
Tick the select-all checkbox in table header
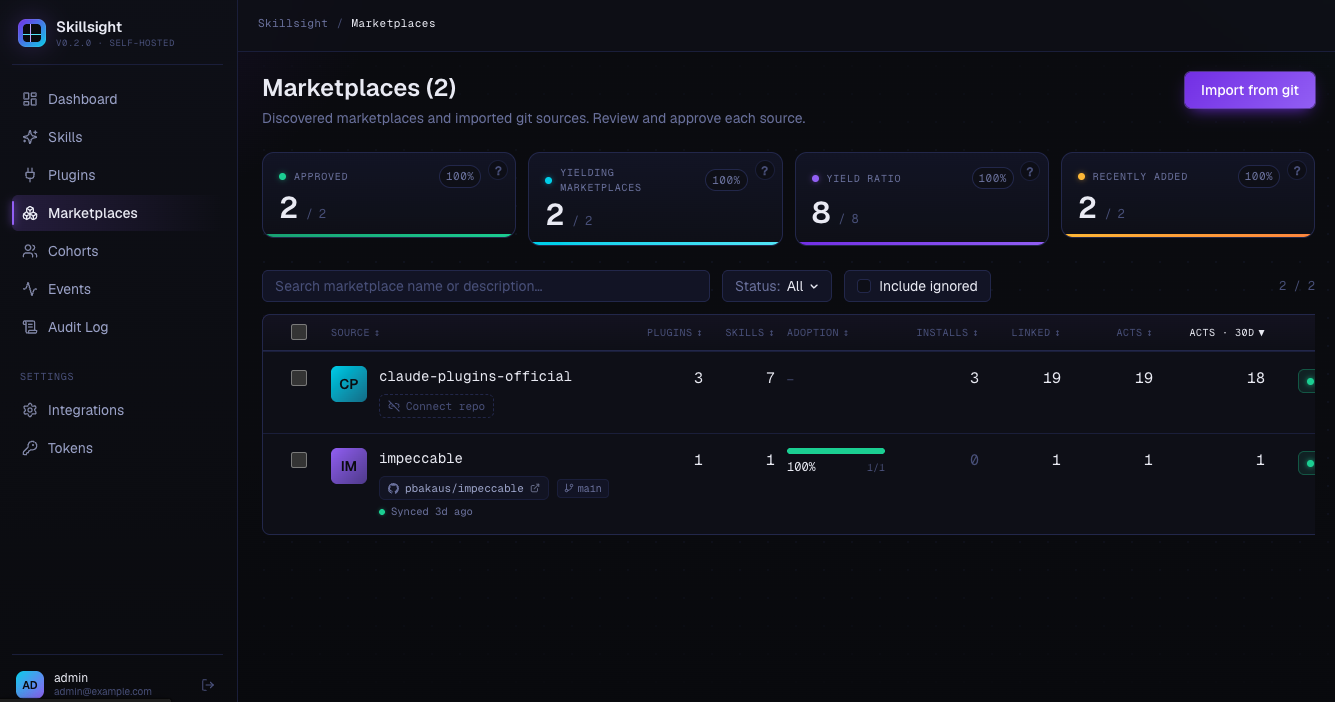pos(299,332)
